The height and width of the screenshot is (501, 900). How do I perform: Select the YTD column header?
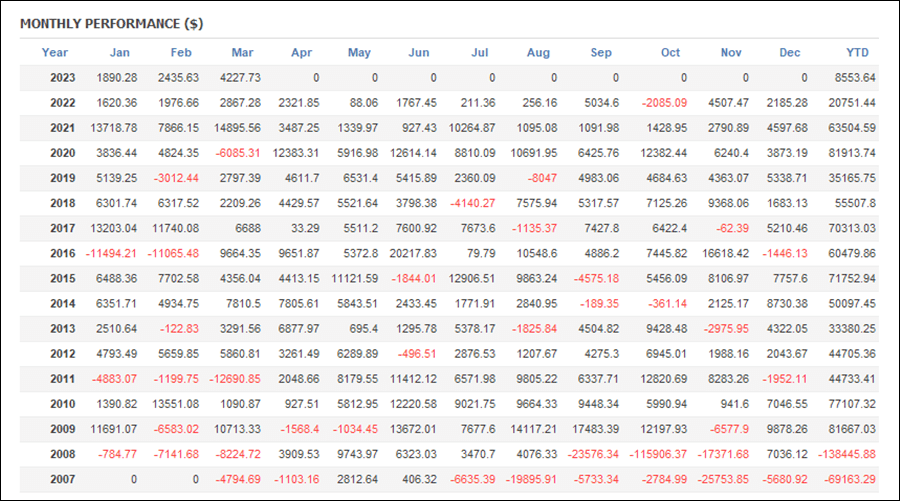[857, 52]
